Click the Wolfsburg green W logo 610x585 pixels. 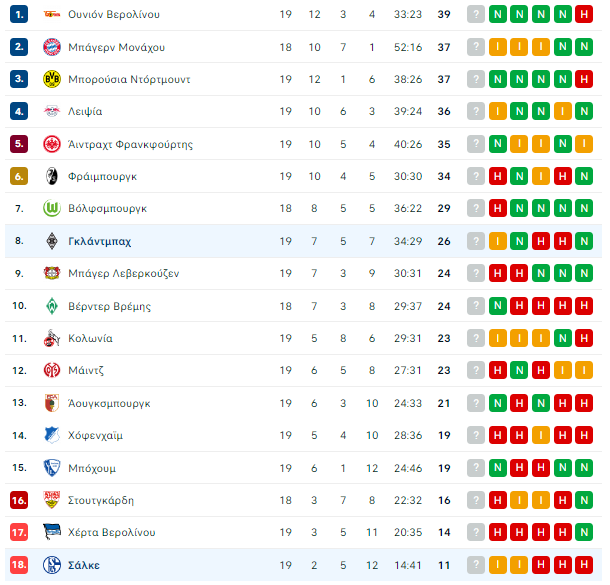52,208
